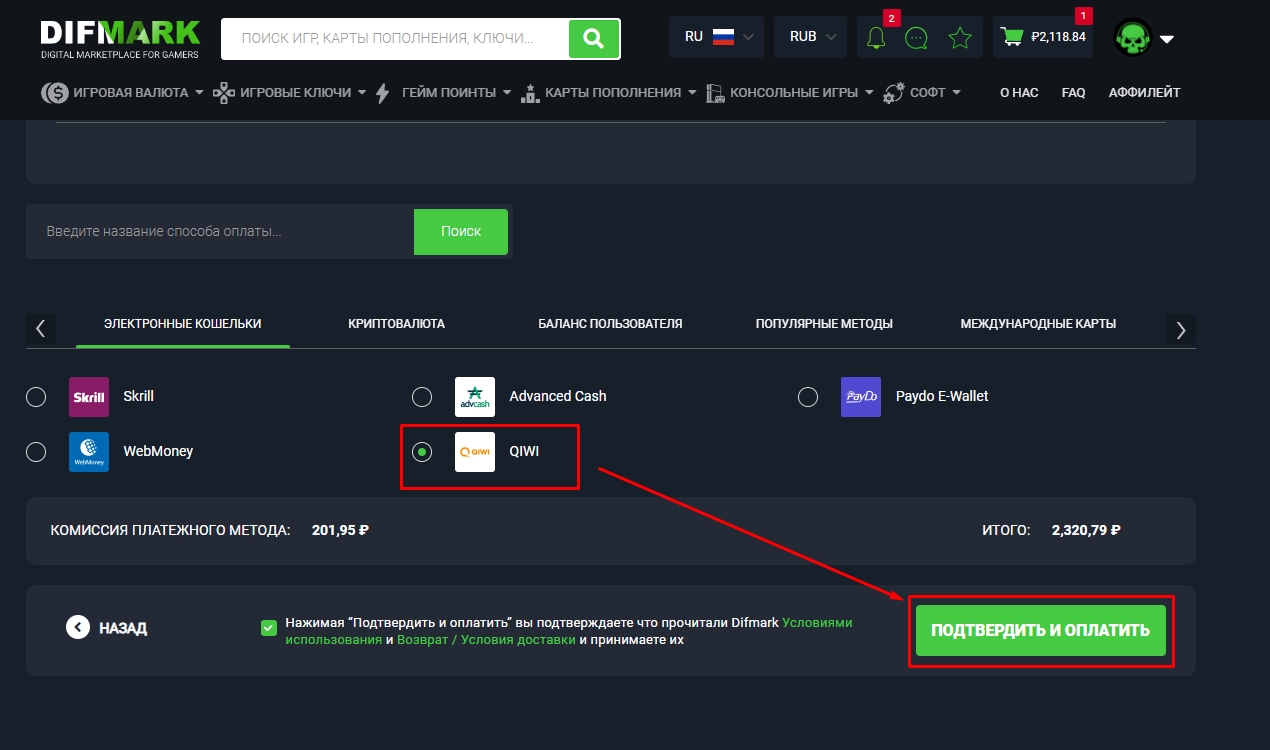
Task: Focus the main game search field
Action: click(x=395, y=39)
